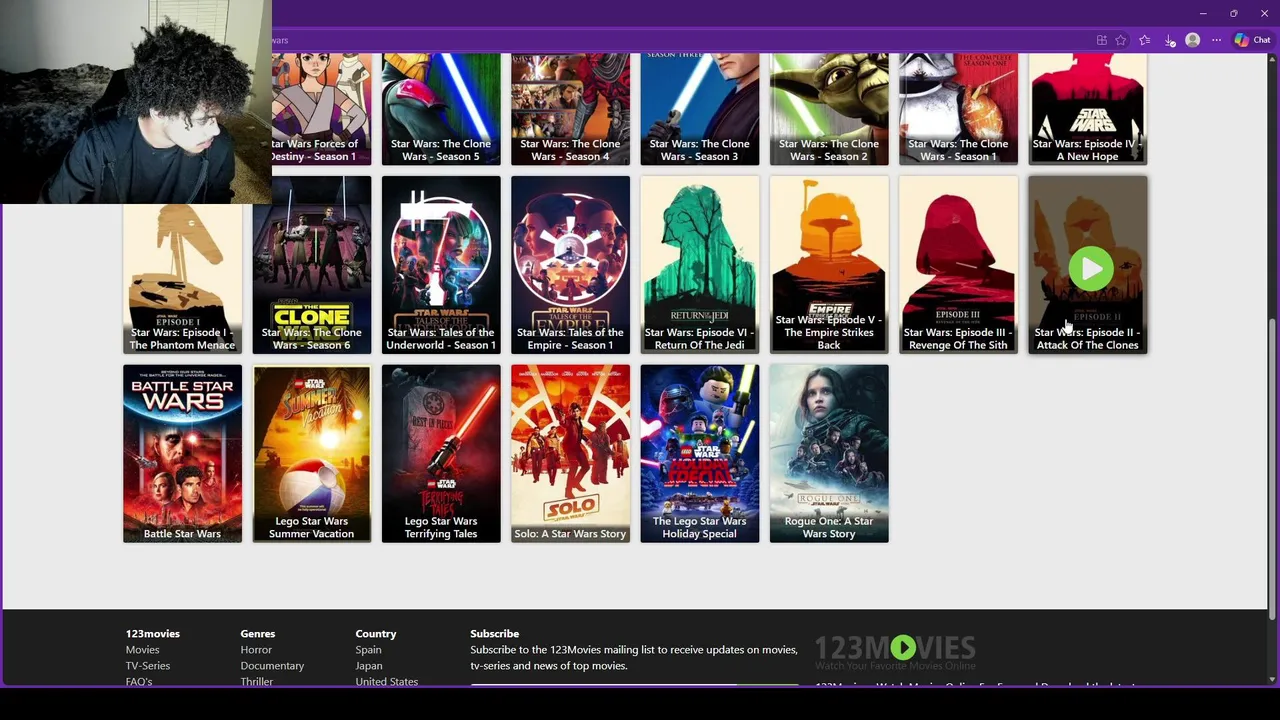Click the green play button on Attack Of The Clones
The width and height of the screenshot is (1280, 720).
point(1090,269)
